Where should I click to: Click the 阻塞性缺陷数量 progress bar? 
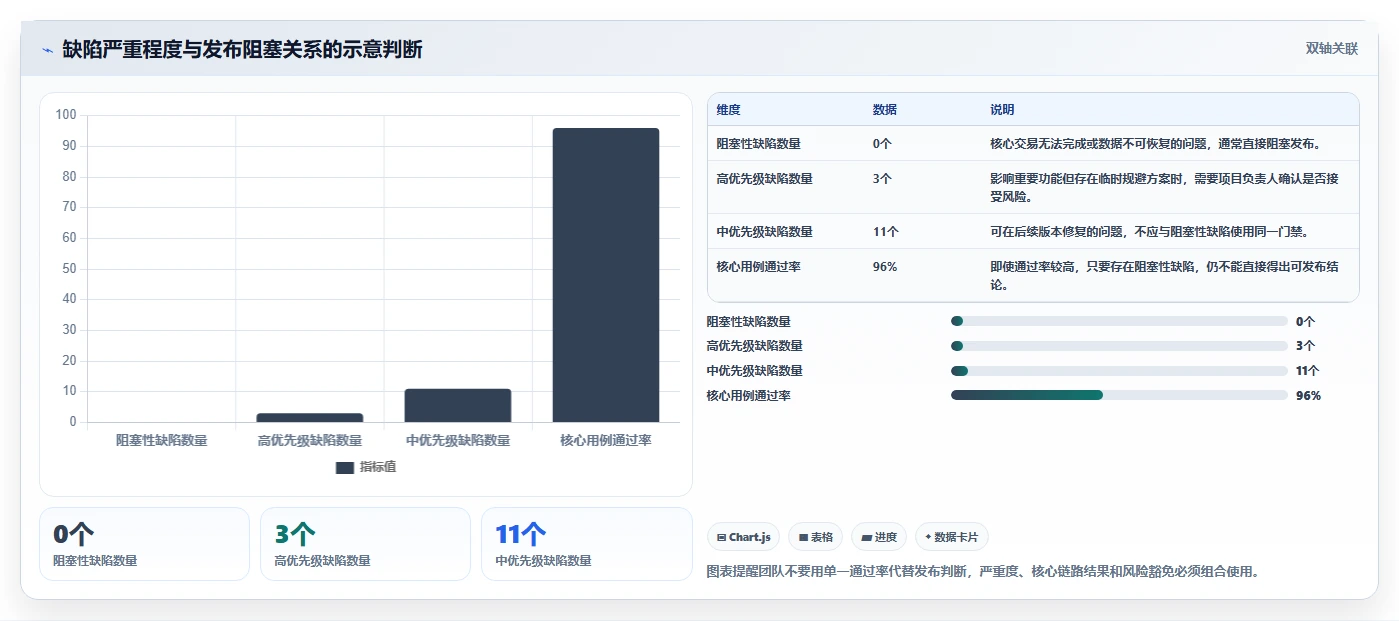coord(1119,321)
